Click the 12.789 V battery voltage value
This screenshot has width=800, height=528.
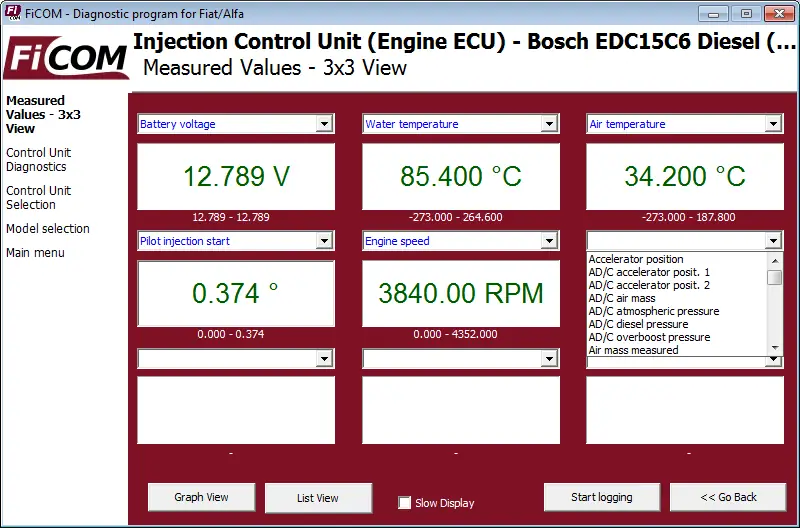236,177
